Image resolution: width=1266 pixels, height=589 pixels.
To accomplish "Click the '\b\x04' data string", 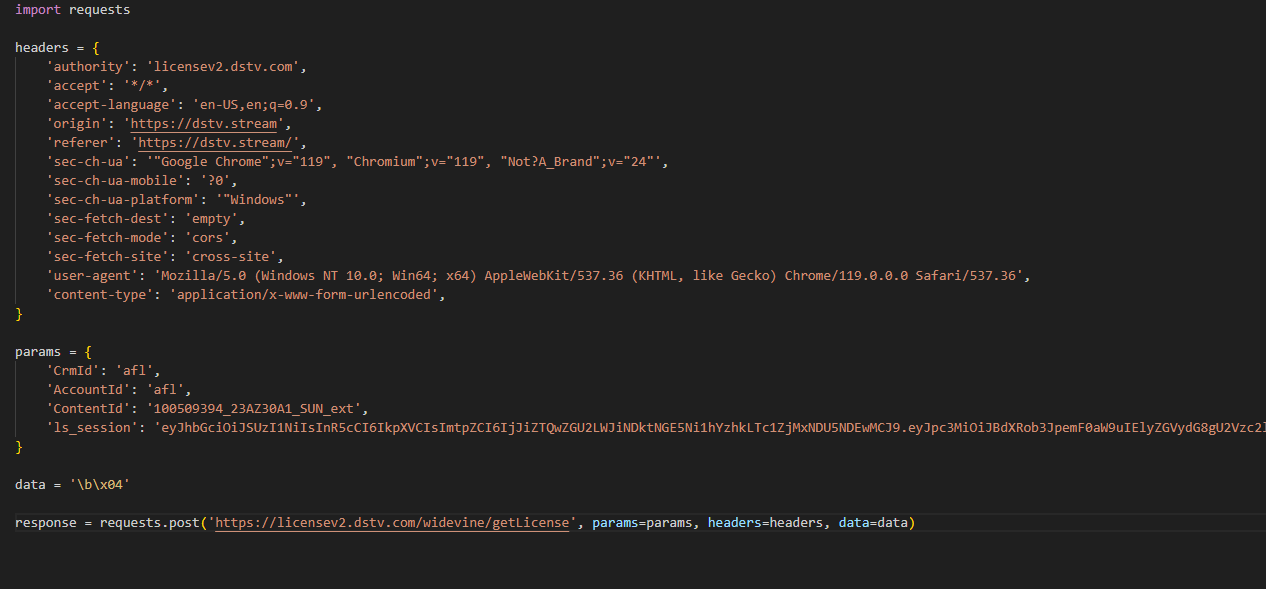I will tap(99, 485).
